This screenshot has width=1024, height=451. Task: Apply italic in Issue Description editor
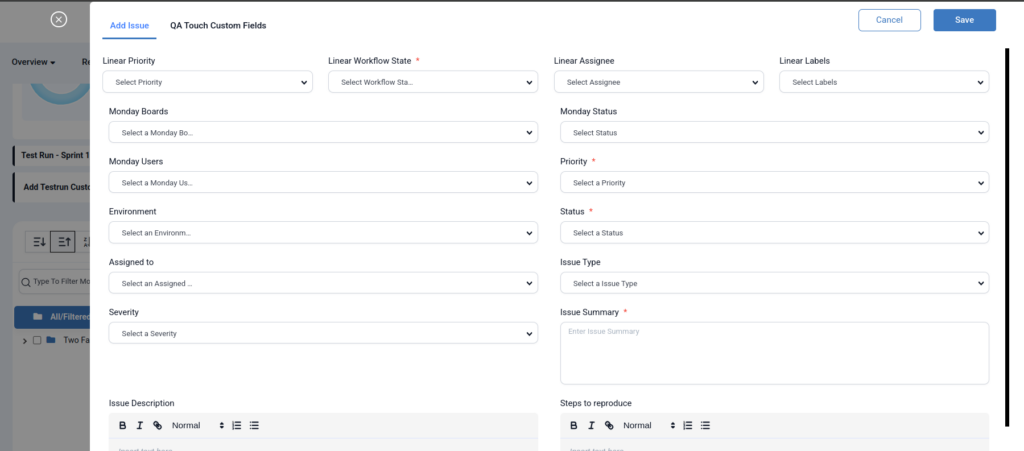point(140,426)
